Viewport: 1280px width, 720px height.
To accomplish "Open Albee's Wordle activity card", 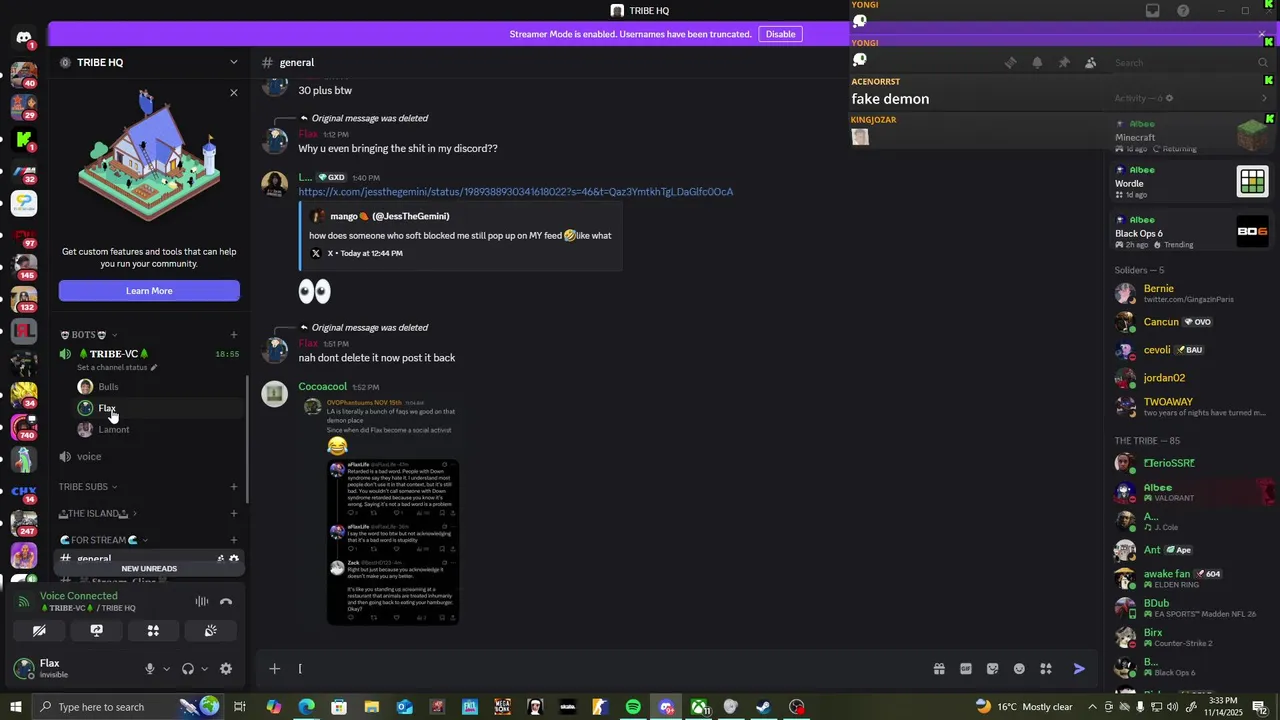I will click(1191, 182).
